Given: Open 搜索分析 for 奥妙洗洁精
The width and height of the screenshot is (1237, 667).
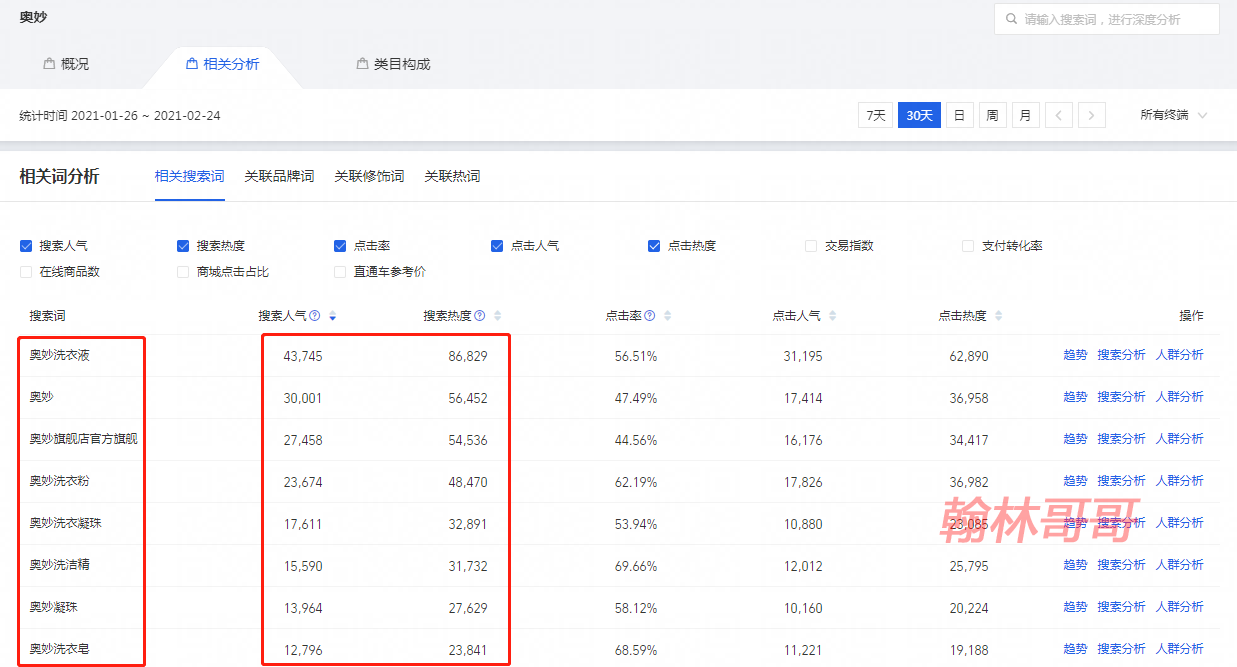Looking at the screenshot, I should (x=1121, y=565).
